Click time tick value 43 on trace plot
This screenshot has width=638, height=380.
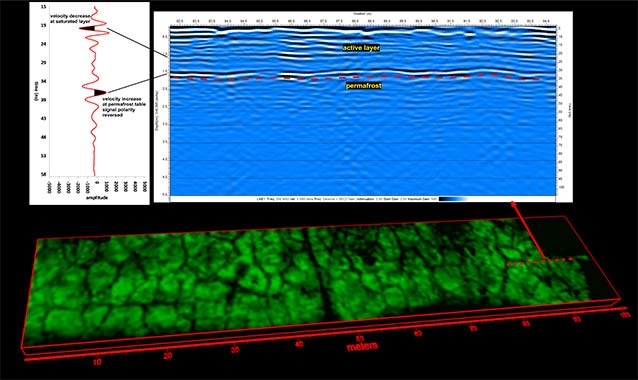(43, 118)
